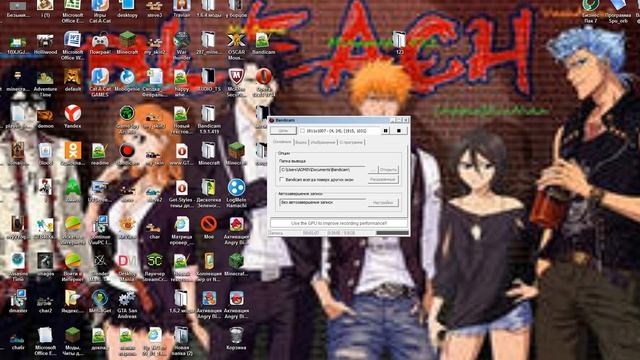Screen dimensions: 640x360
Task: Select the Cat A Cat GAMES desktop icon
Action: coord(100,82)
